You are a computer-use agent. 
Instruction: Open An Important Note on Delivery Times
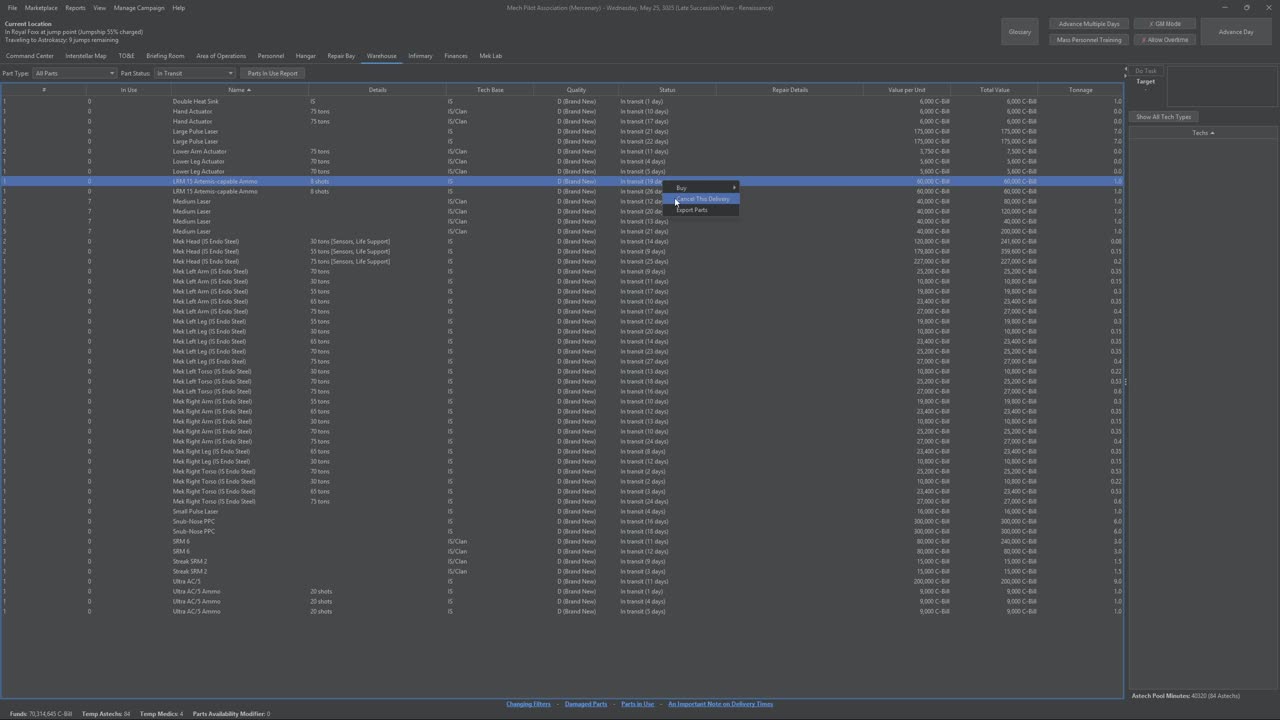coord(721,704)
